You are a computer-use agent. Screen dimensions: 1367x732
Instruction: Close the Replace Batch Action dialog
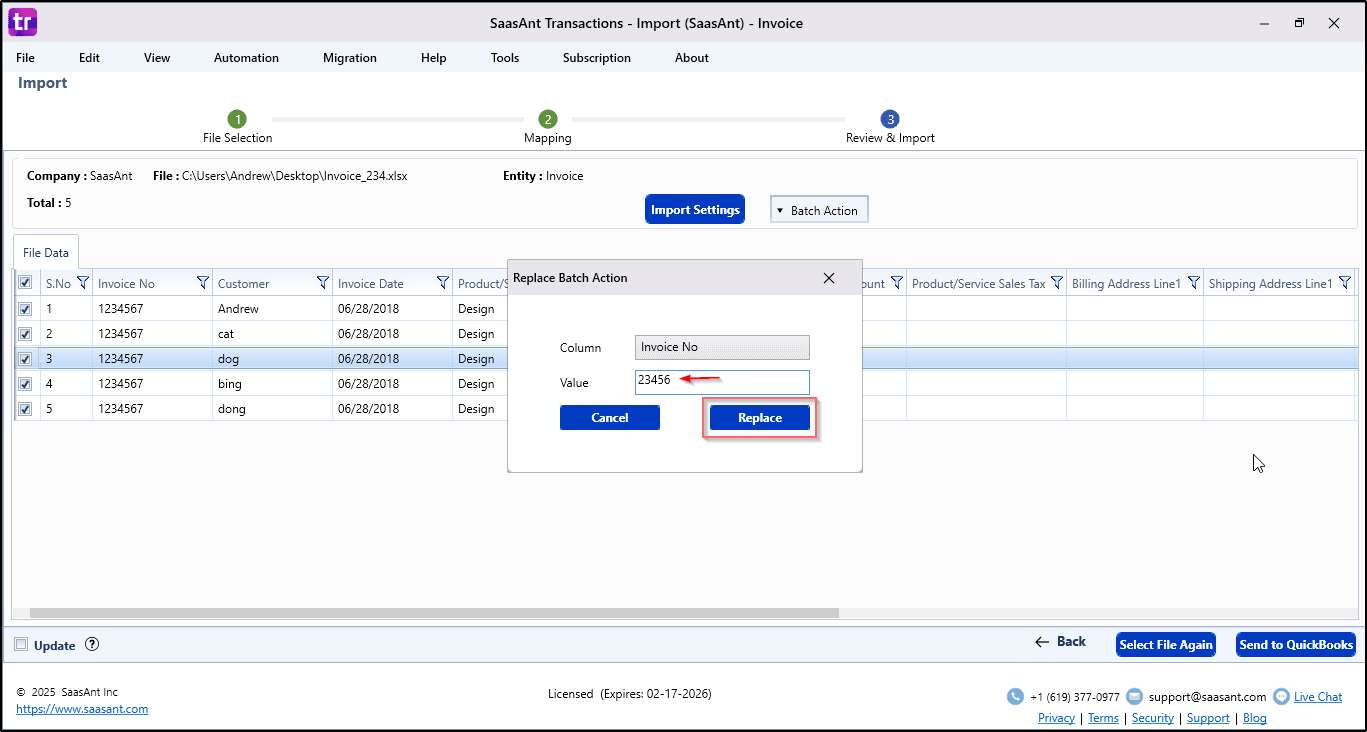pos(828,278)
